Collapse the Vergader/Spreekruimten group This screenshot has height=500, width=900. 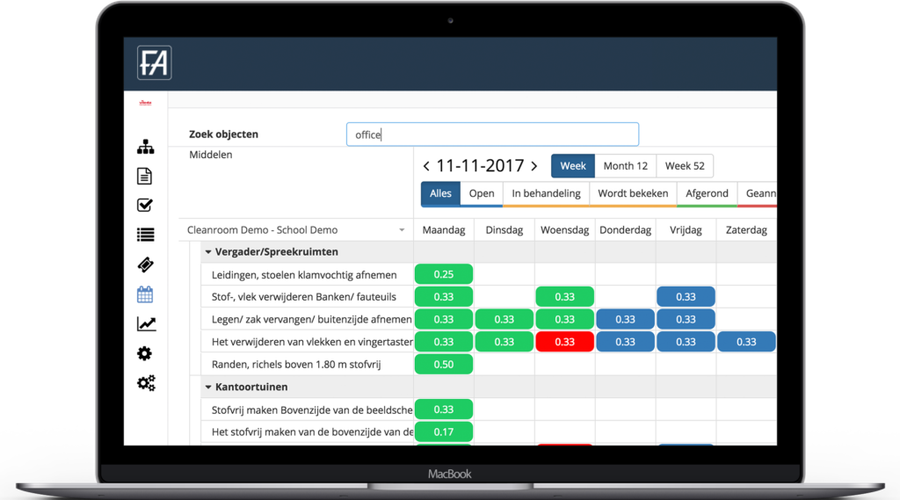point(208,252)
